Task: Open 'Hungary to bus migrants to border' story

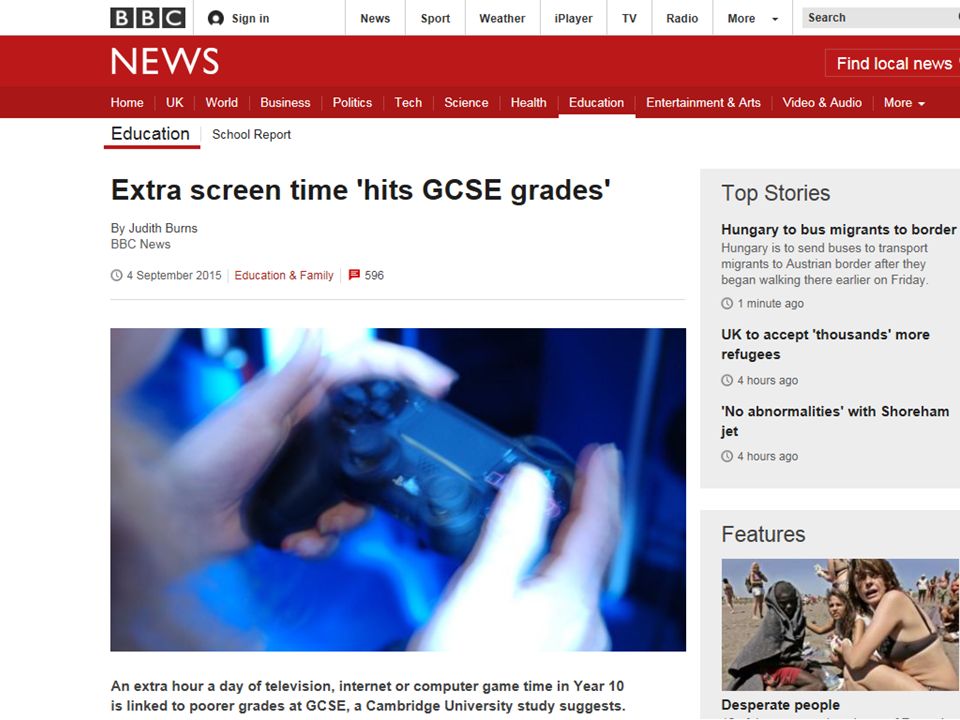Action: [x=838, y=230]
